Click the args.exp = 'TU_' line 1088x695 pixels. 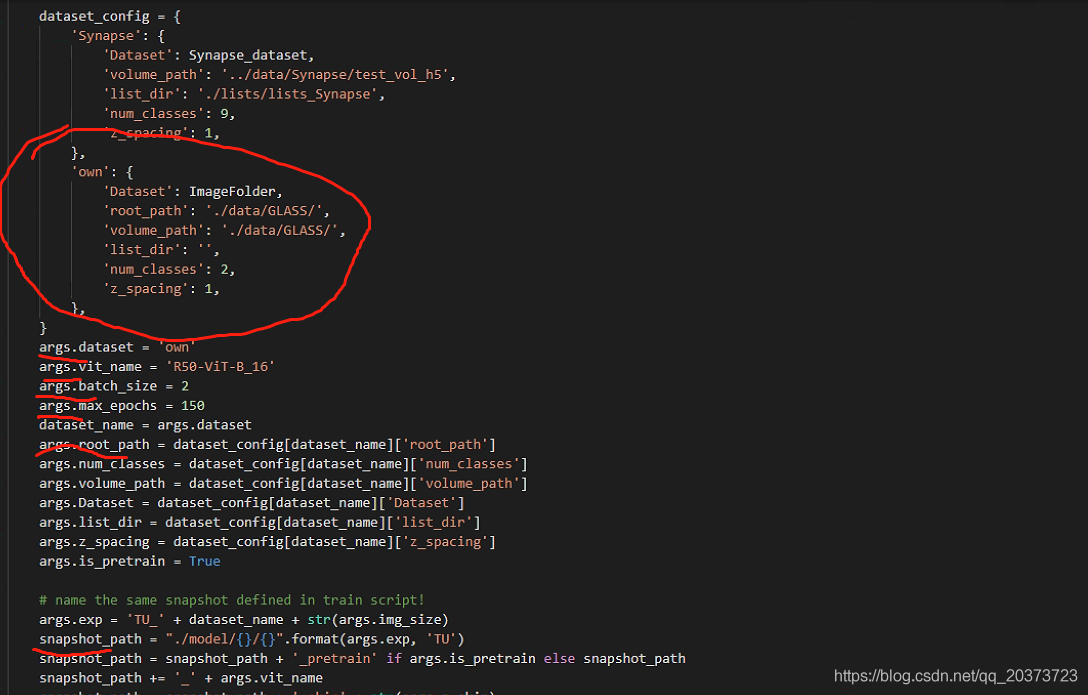pyautogui.click(x=243, y=620)
